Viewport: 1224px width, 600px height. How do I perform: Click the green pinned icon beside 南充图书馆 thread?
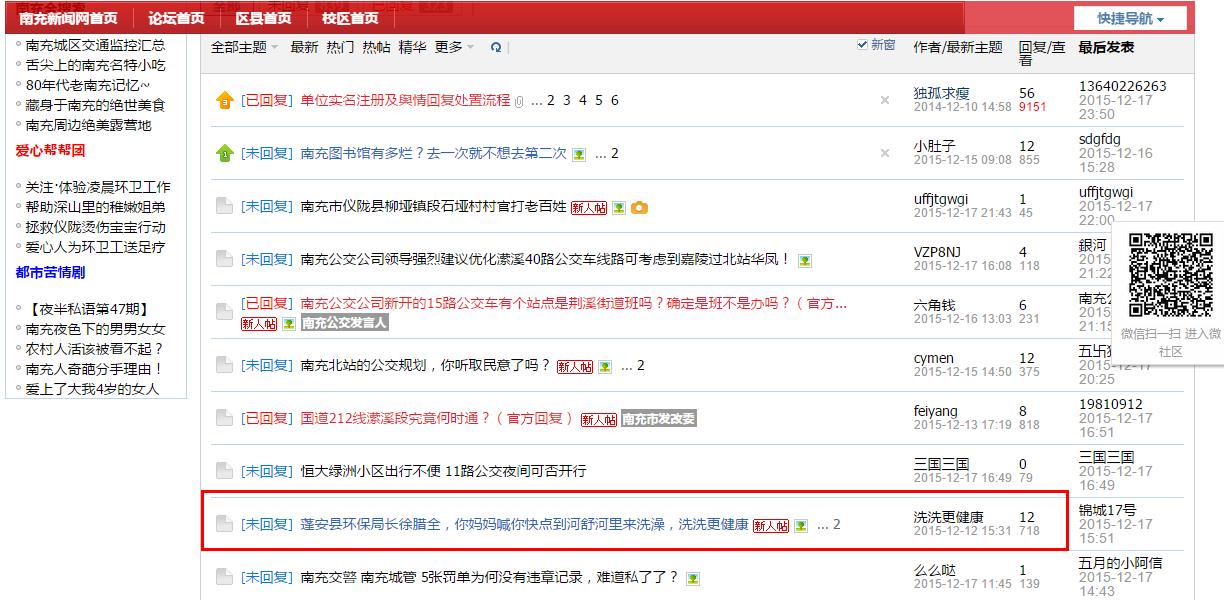[225, 154]
